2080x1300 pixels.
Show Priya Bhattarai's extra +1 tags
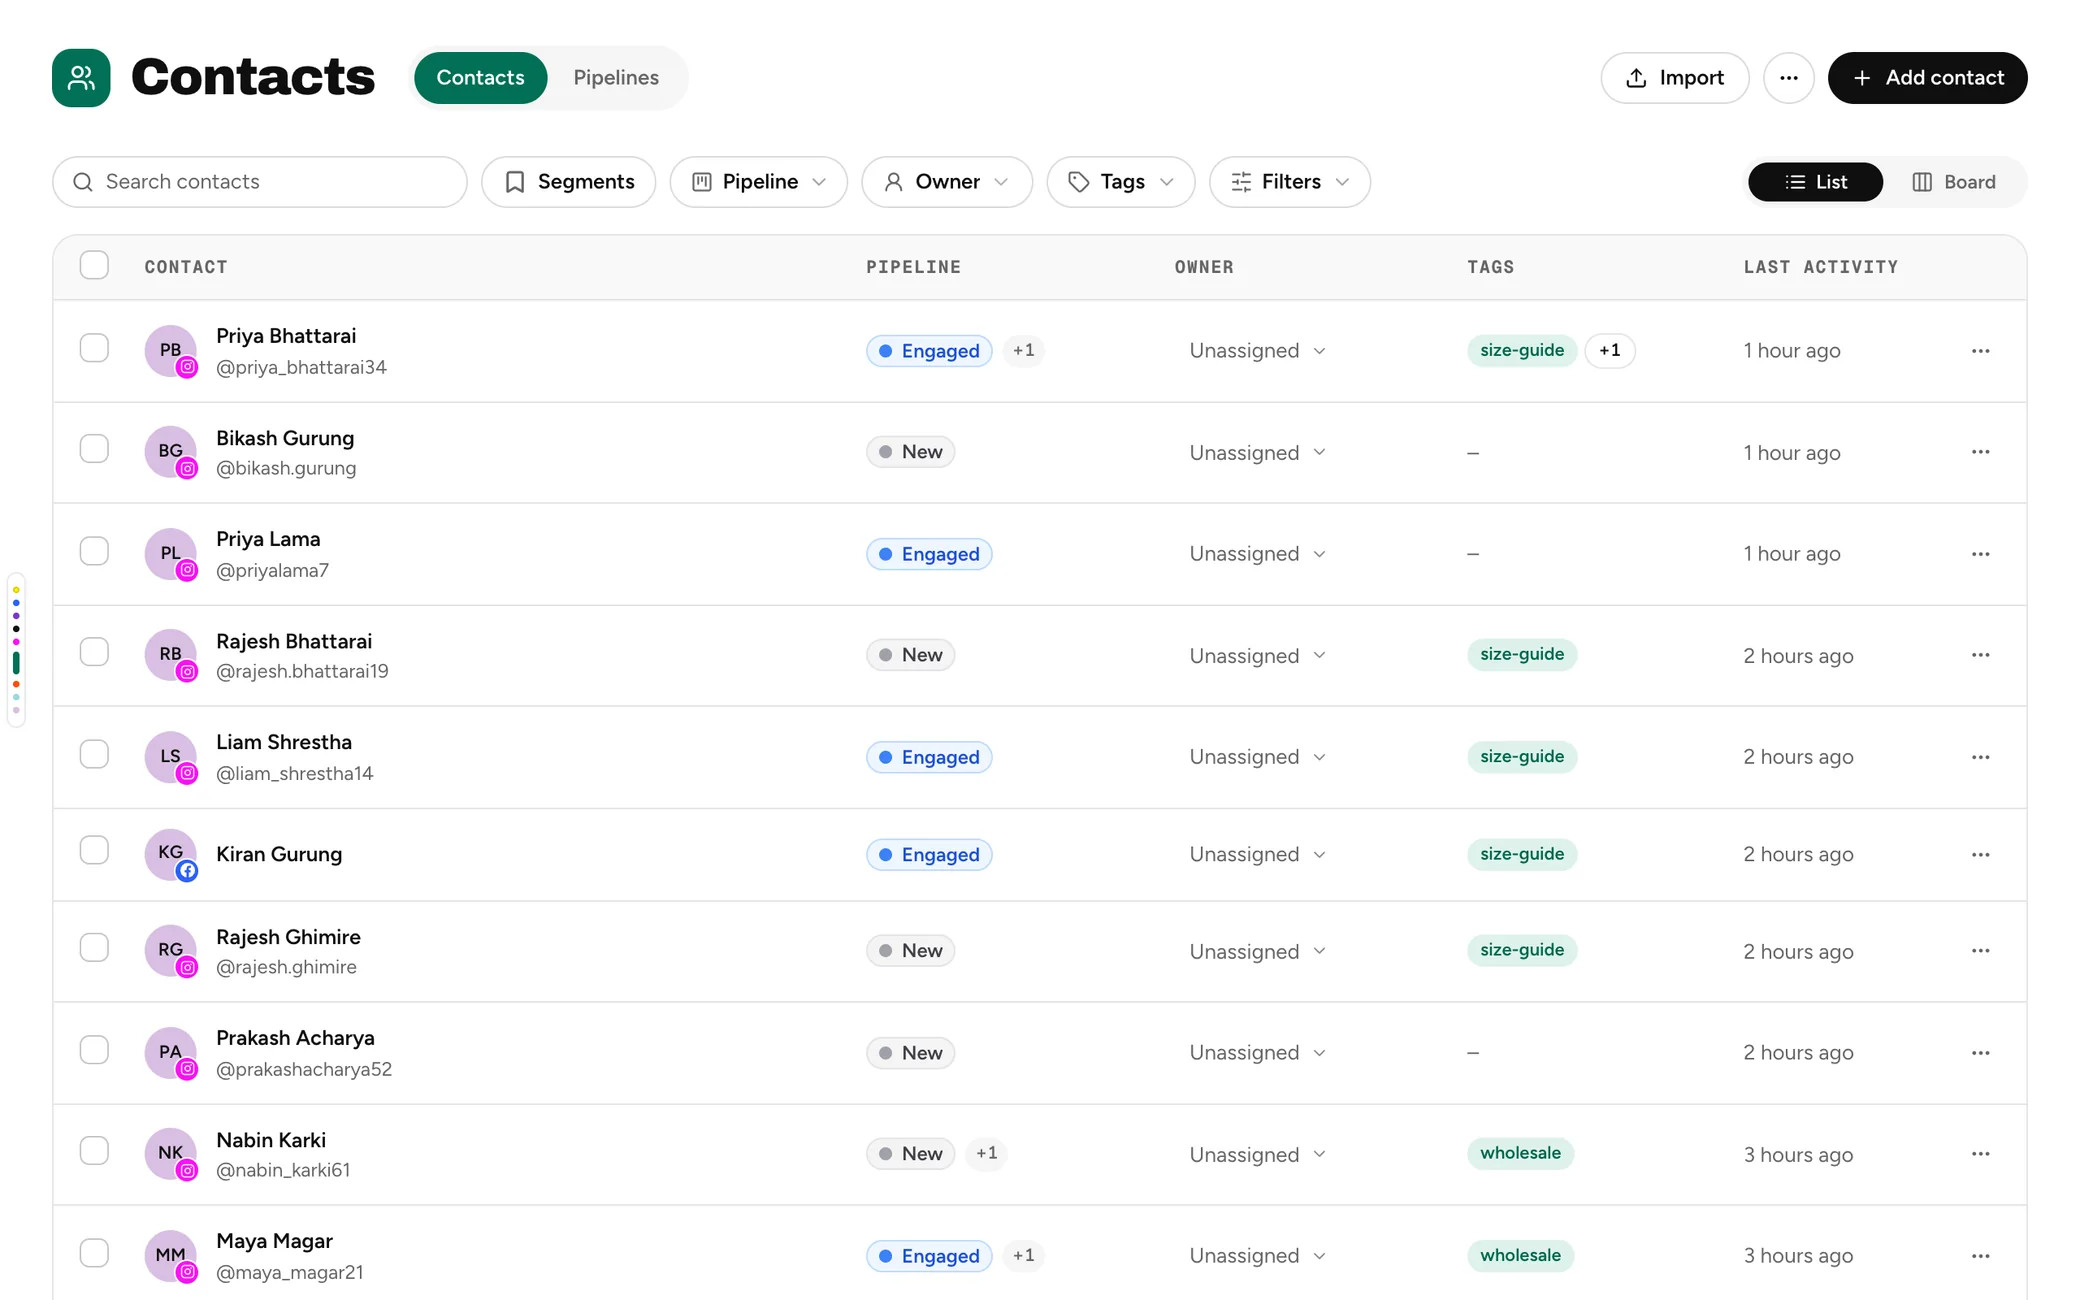(1610, 351)
